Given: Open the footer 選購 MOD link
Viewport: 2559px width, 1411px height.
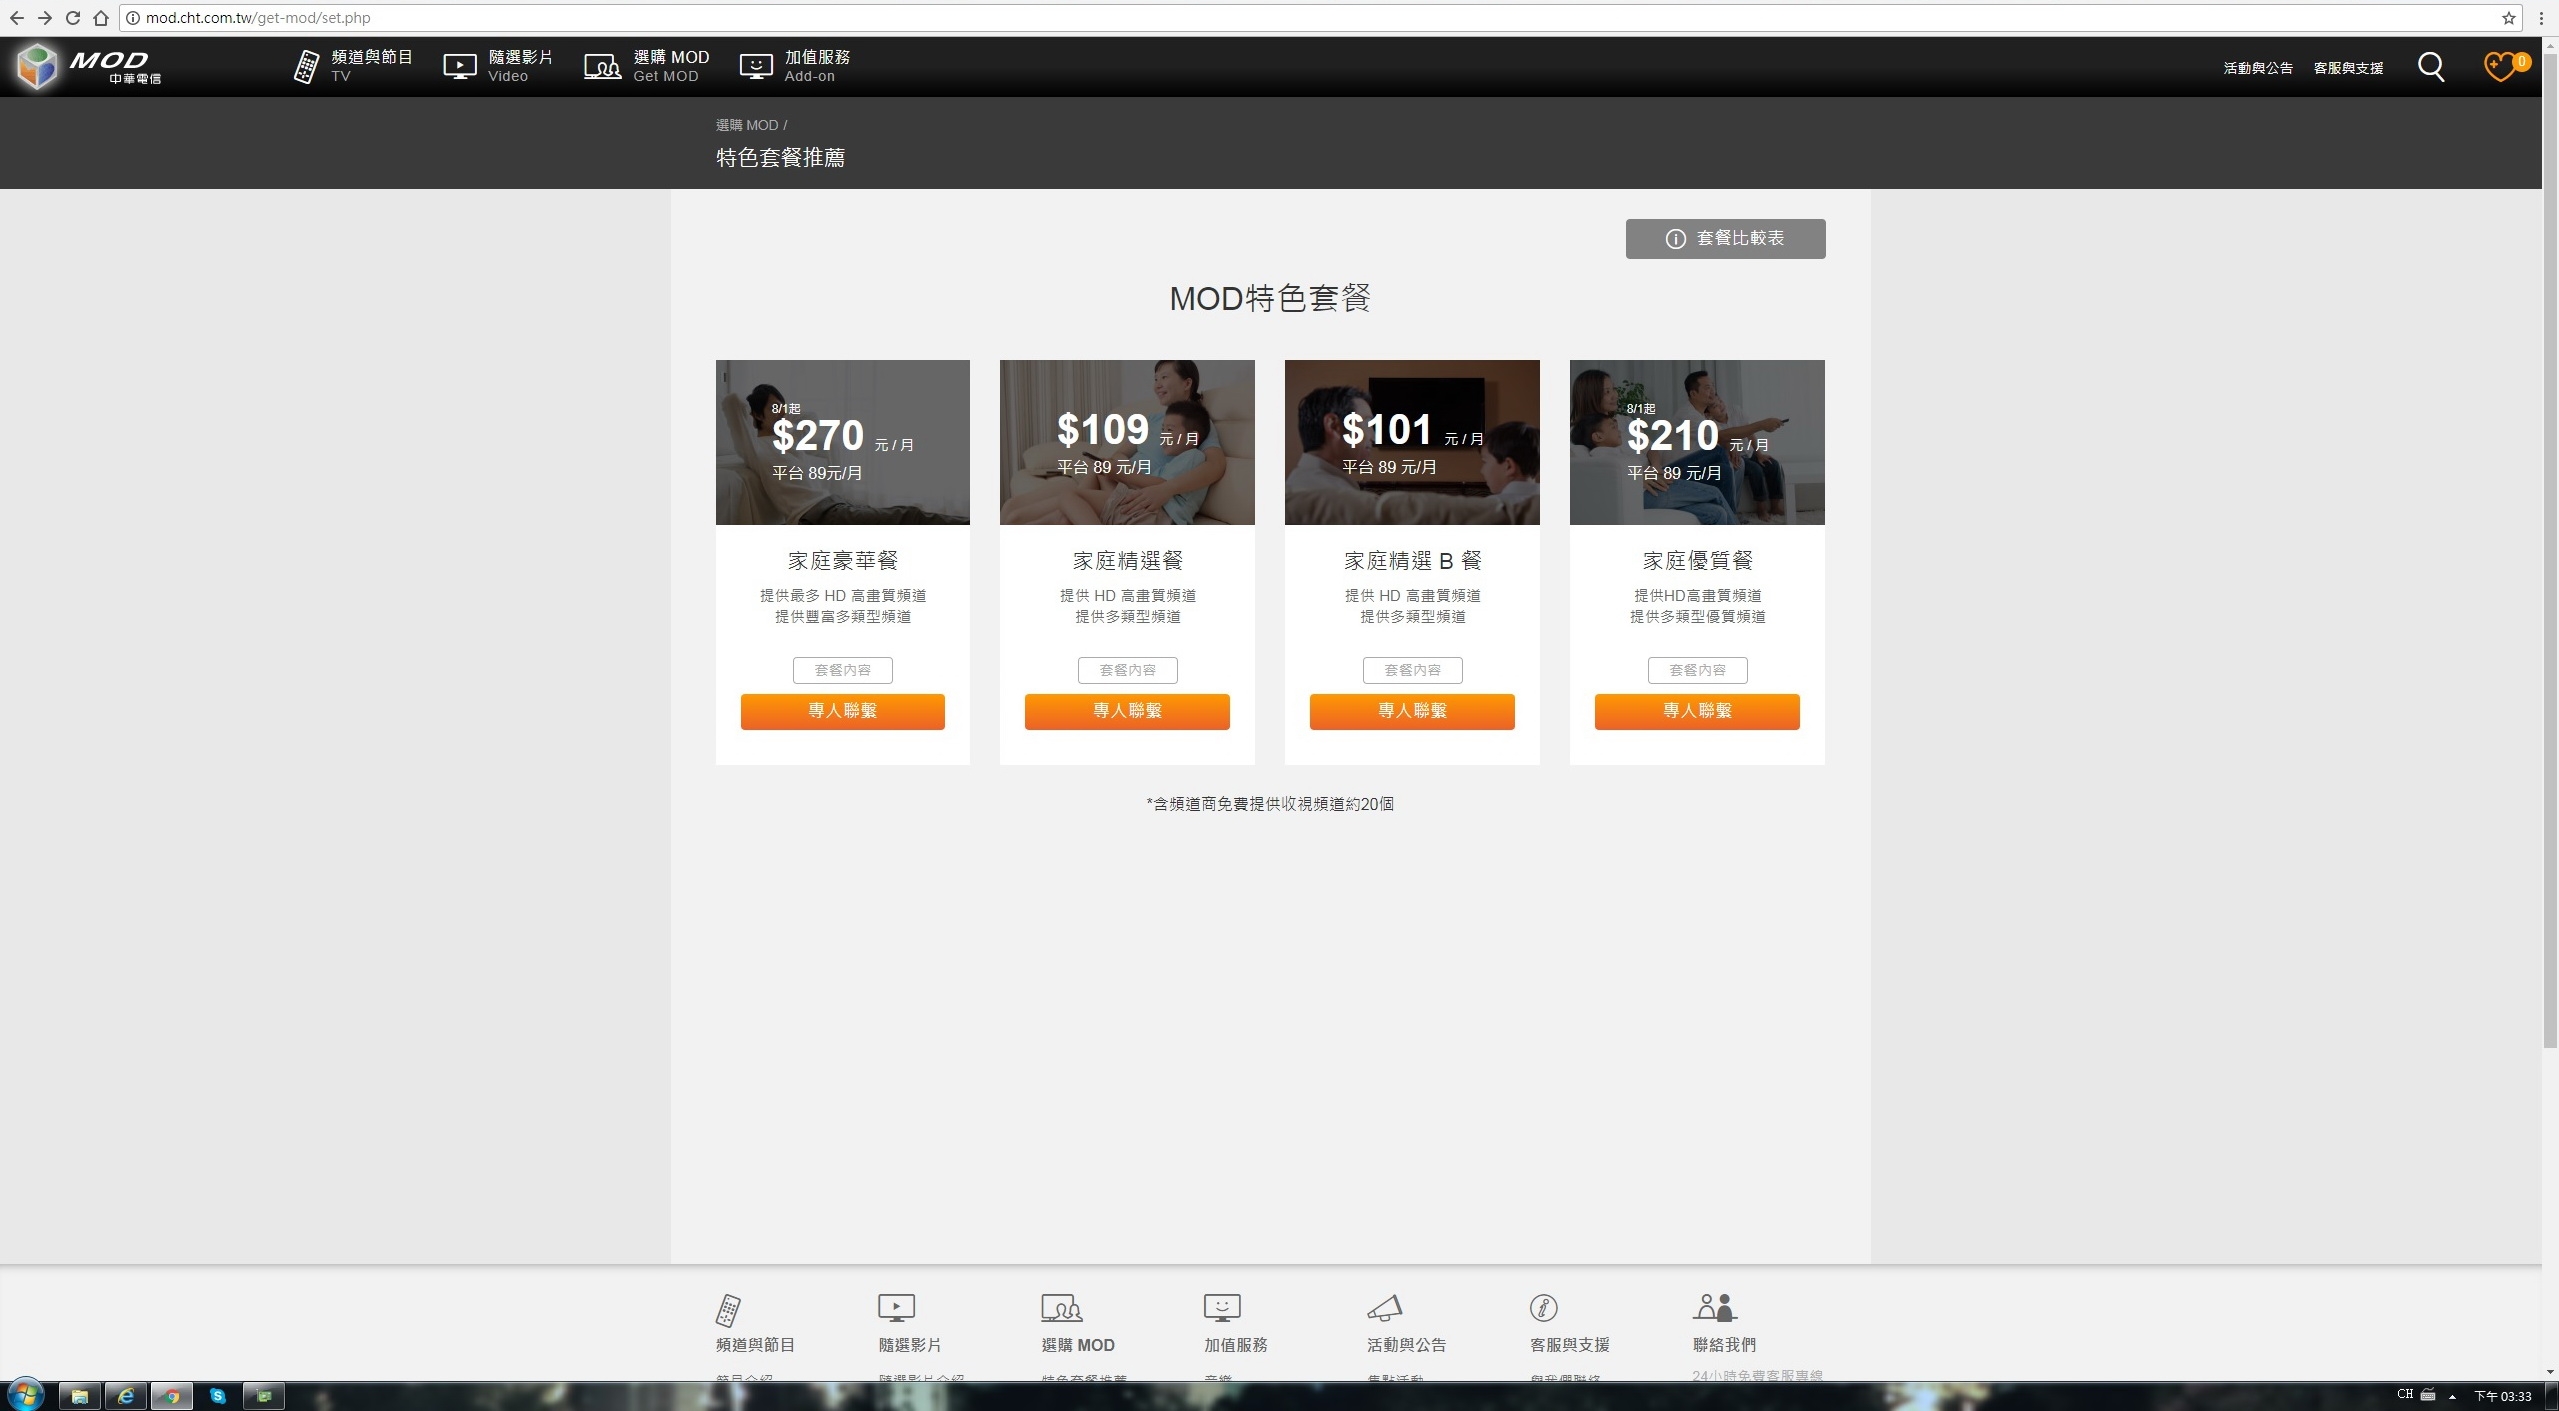Looking at the screenshot, I should (1077, 1345).
